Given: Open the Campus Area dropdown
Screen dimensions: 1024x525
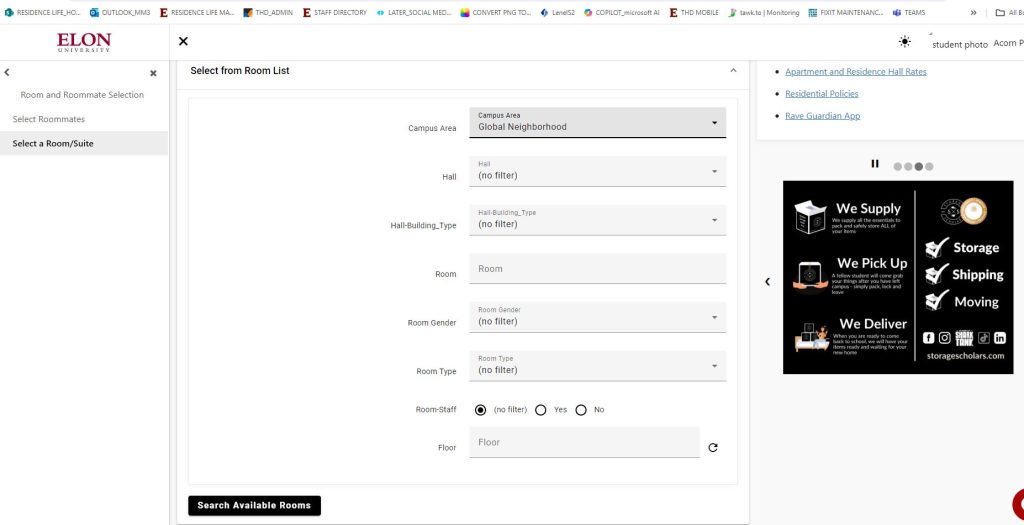Looking at the screenshot, I should point(597,123).
